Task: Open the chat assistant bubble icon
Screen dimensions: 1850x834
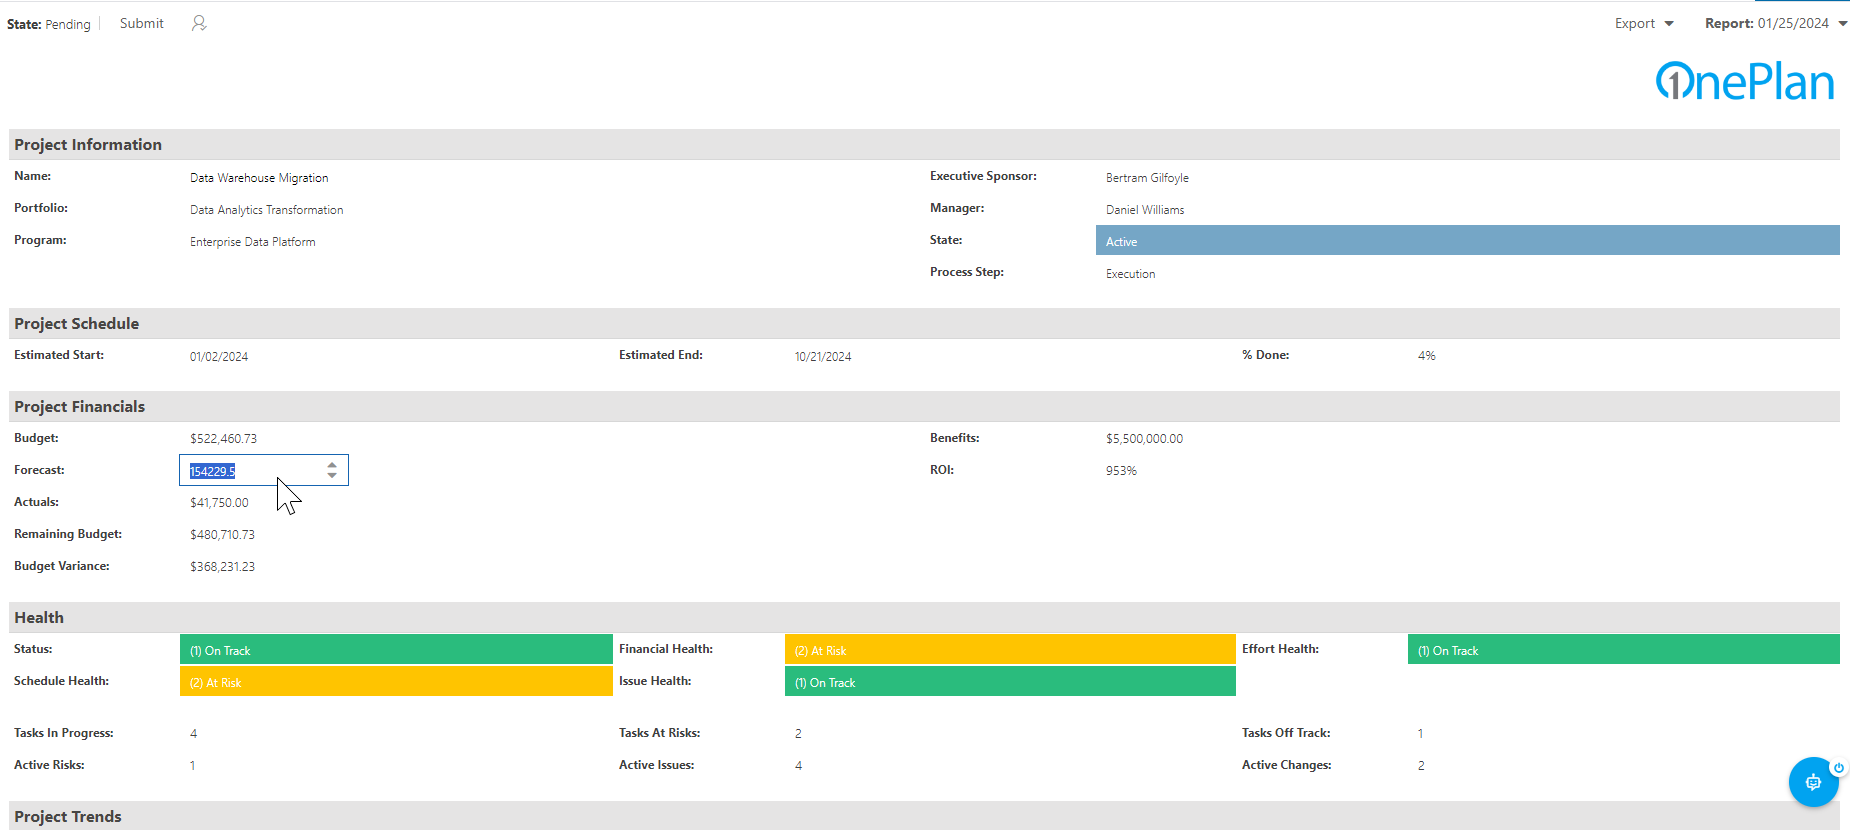Action: pyautogui.click(x=1813, y=782)
